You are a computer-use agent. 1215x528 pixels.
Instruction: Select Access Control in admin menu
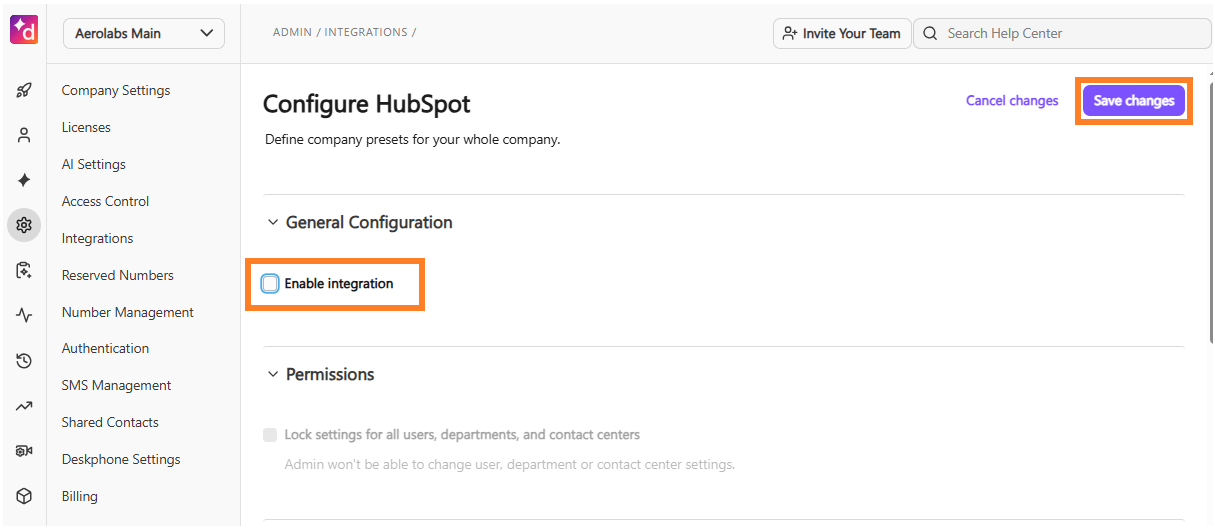(105, 201)
